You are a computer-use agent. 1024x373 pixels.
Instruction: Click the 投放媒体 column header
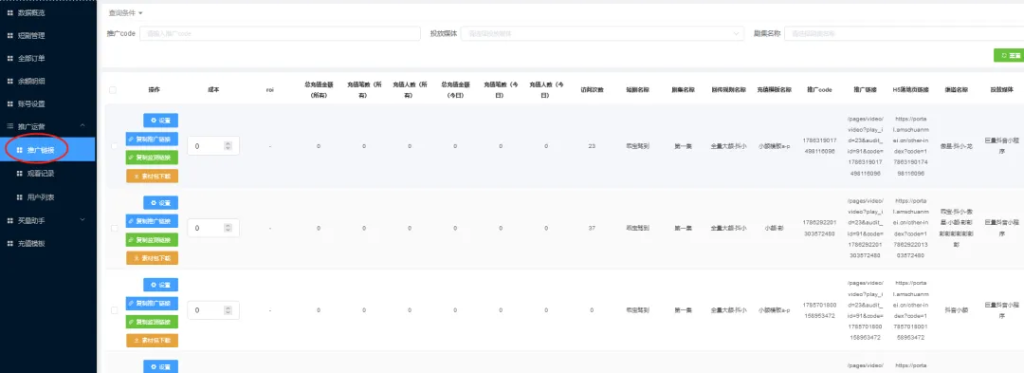(1001, 90)
